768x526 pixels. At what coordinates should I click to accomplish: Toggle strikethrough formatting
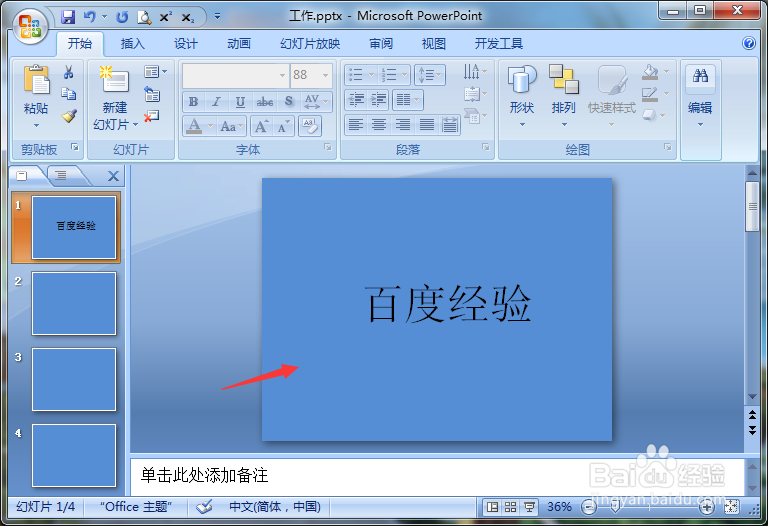[264, 101]
